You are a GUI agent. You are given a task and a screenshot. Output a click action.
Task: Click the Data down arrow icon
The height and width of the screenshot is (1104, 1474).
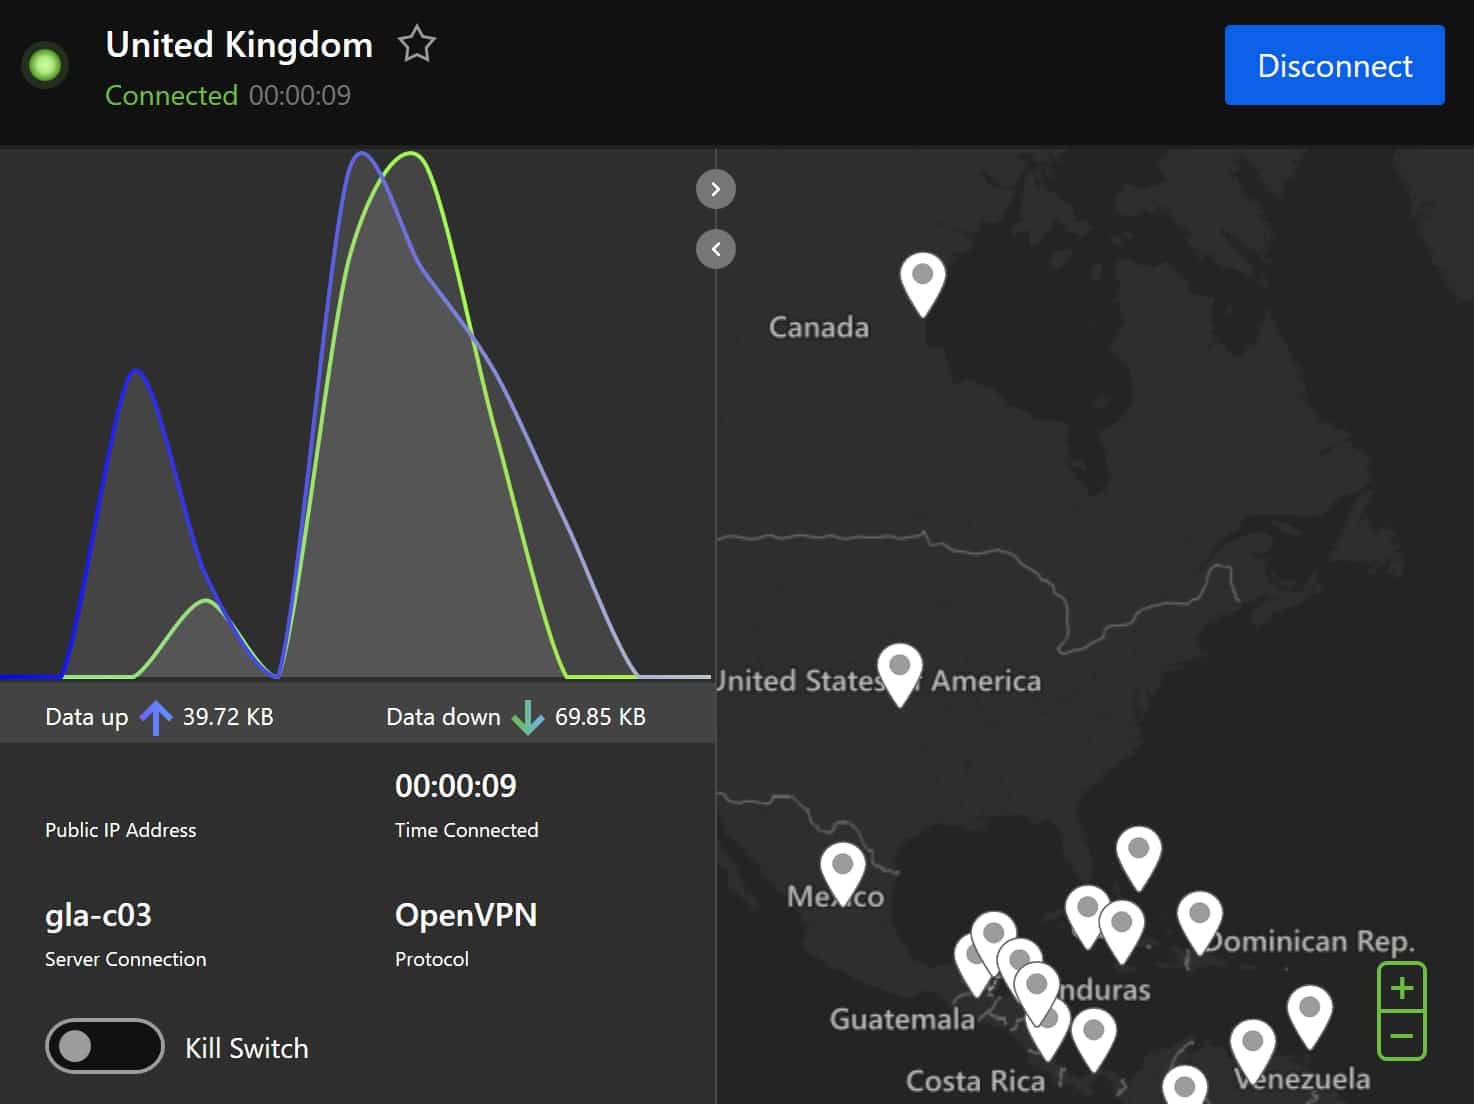pyautogui.click(x=527, y=717)
